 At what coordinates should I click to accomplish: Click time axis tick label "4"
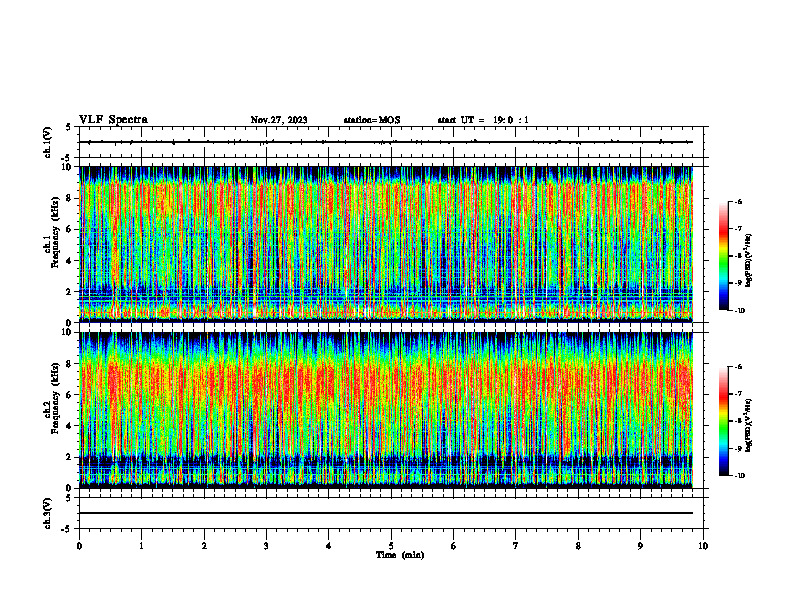(329, 546)
